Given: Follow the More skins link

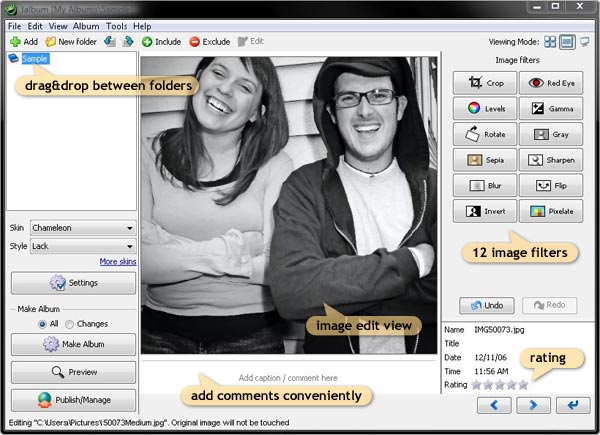Looking at the screenshot, I should click(x=117, y=261).
